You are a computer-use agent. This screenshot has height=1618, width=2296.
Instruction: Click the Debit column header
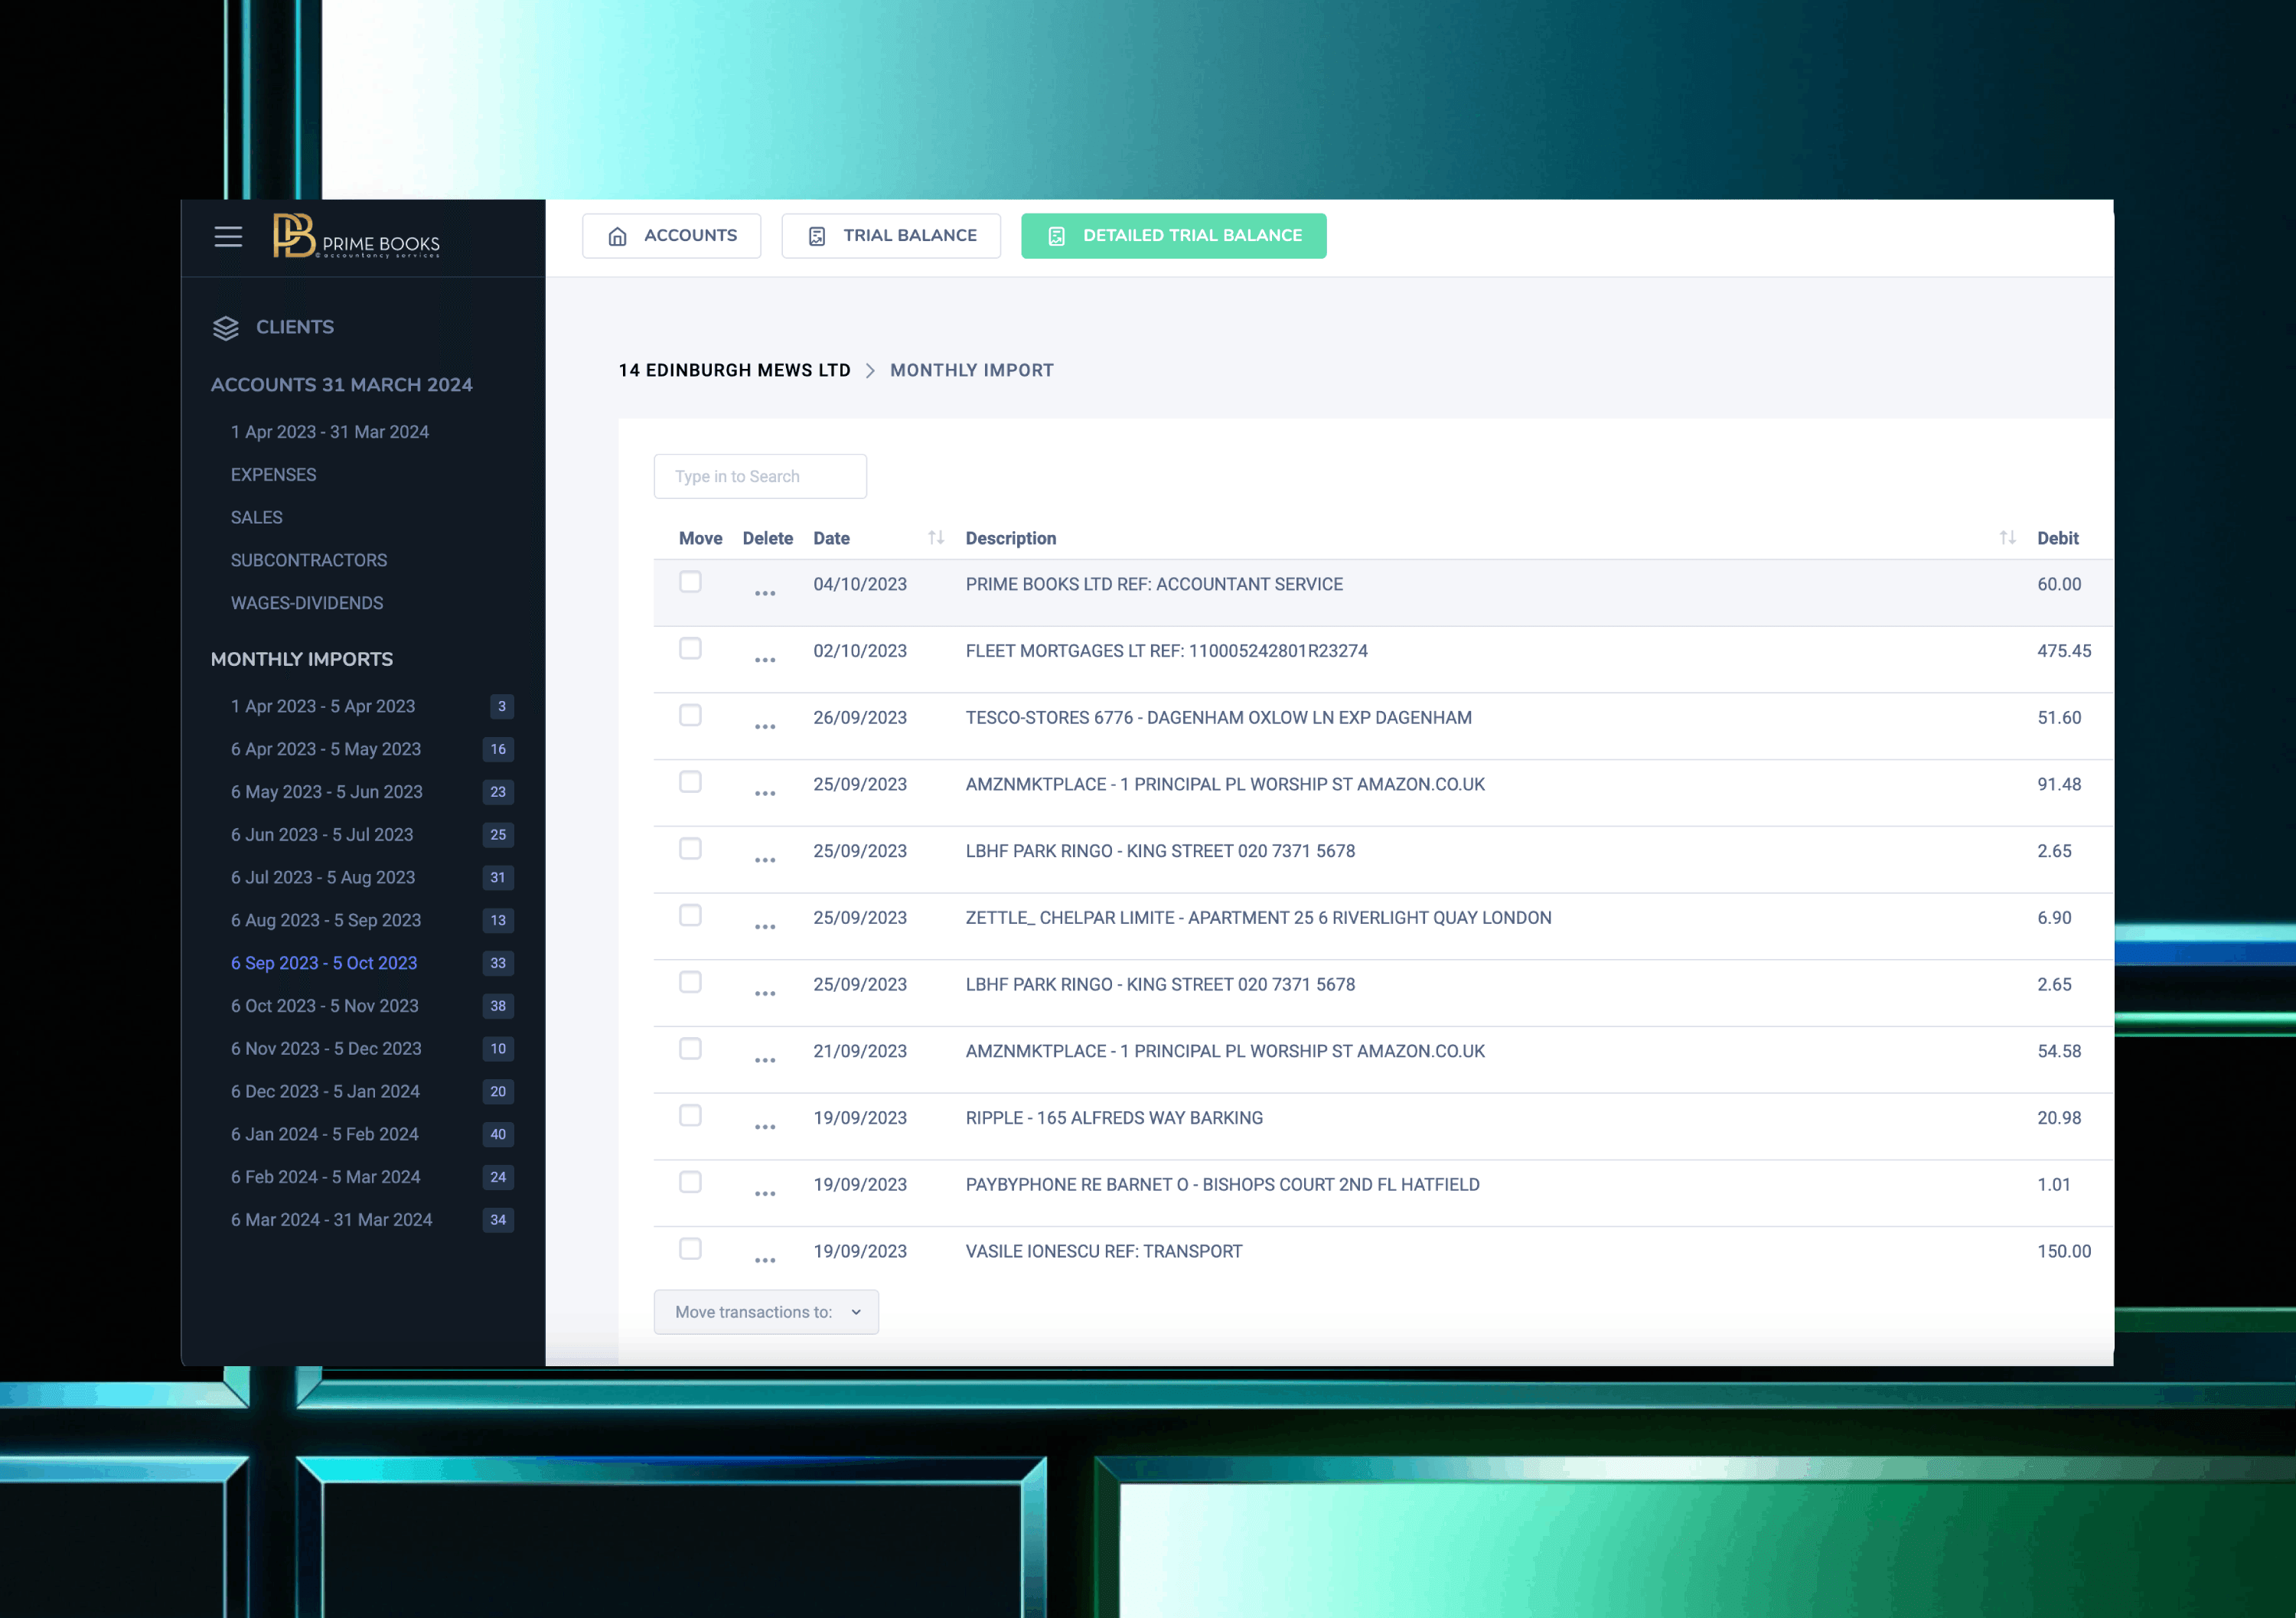(x=2058, y=538)
